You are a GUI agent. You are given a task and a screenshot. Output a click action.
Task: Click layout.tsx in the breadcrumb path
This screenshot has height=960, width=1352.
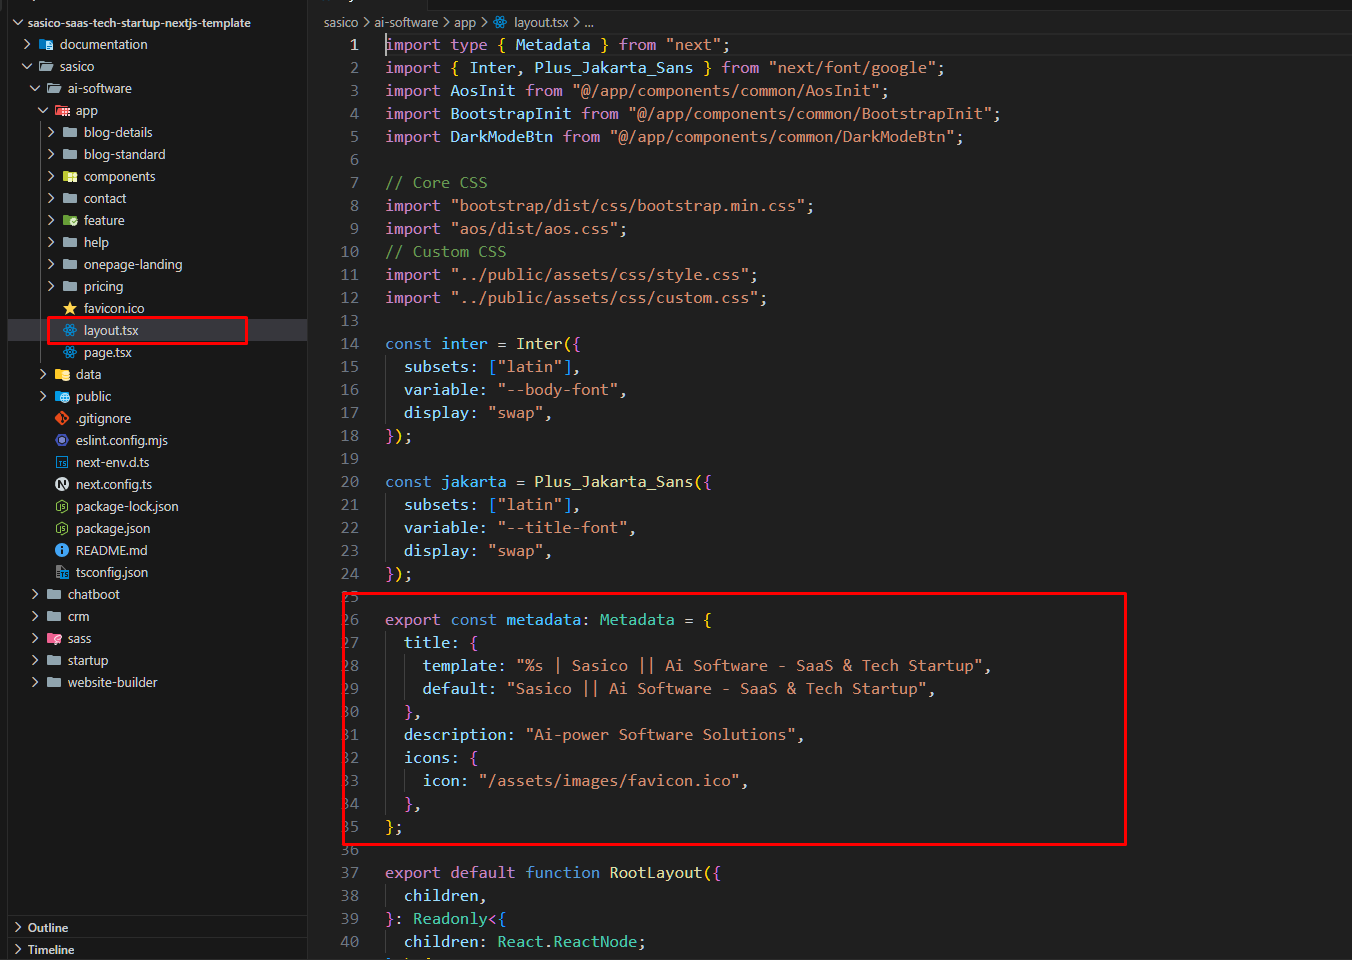pos(541,22)
